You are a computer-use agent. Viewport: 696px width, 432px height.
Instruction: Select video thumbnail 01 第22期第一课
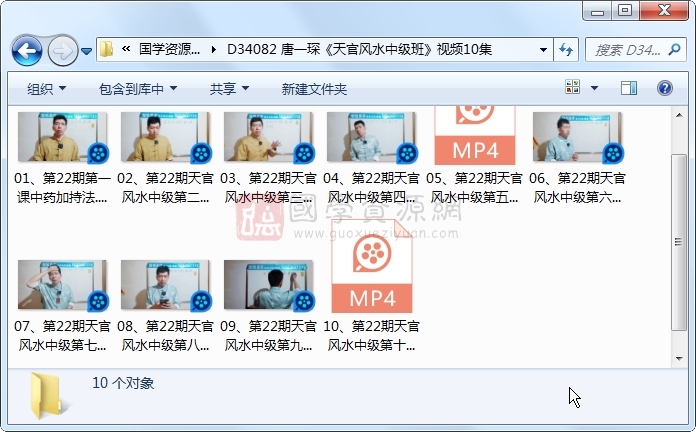[62, 137]
